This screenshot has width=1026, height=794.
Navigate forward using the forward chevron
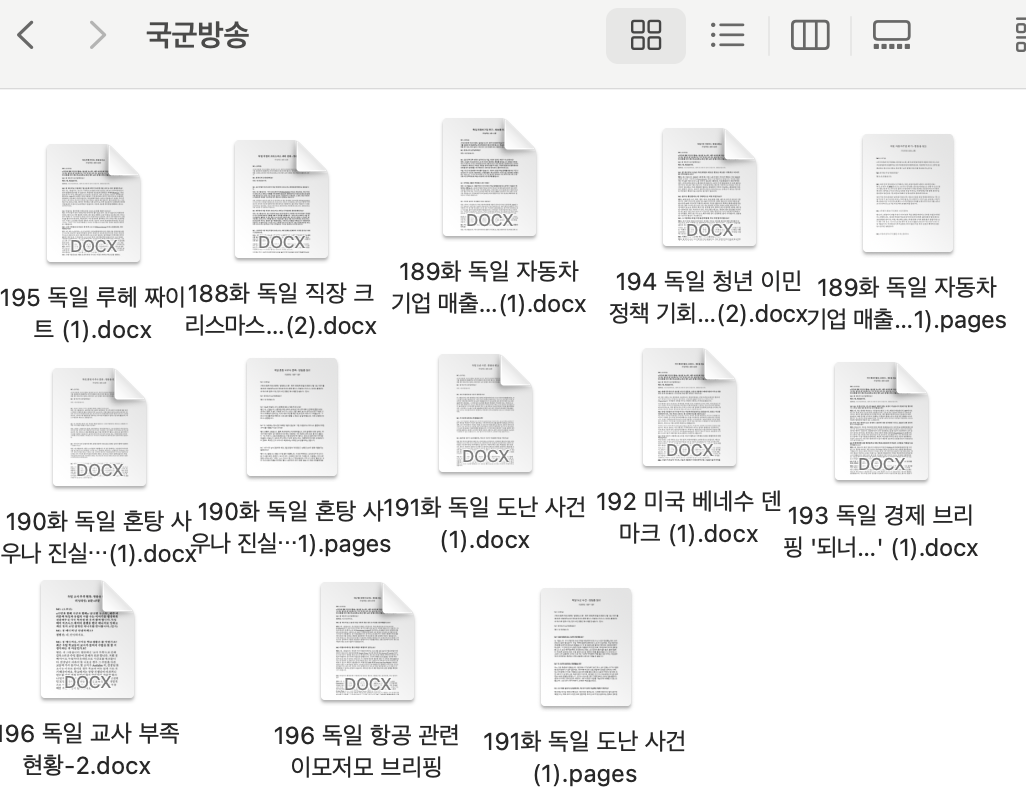(97, 34)
